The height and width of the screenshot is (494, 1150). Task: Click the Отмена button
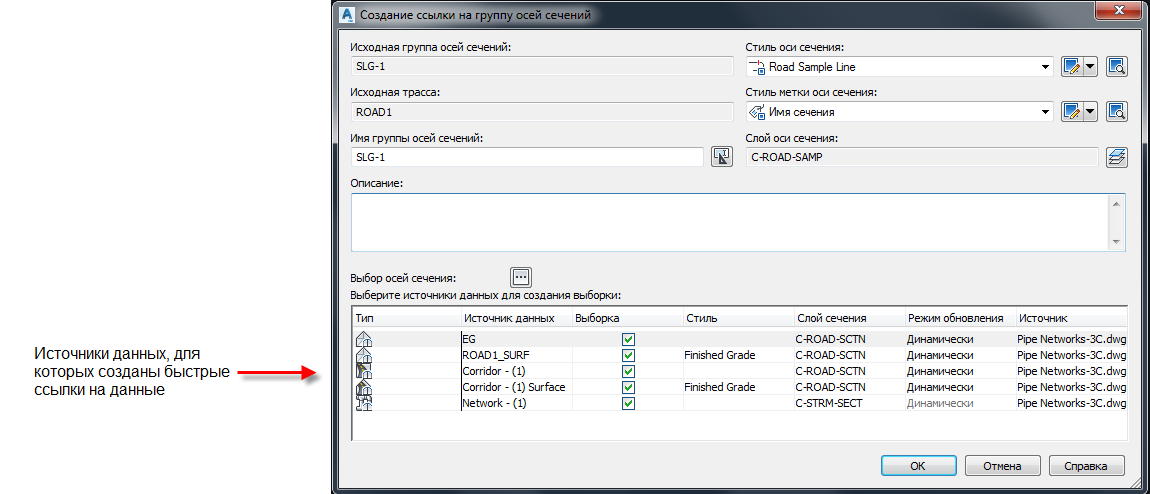1002,466
